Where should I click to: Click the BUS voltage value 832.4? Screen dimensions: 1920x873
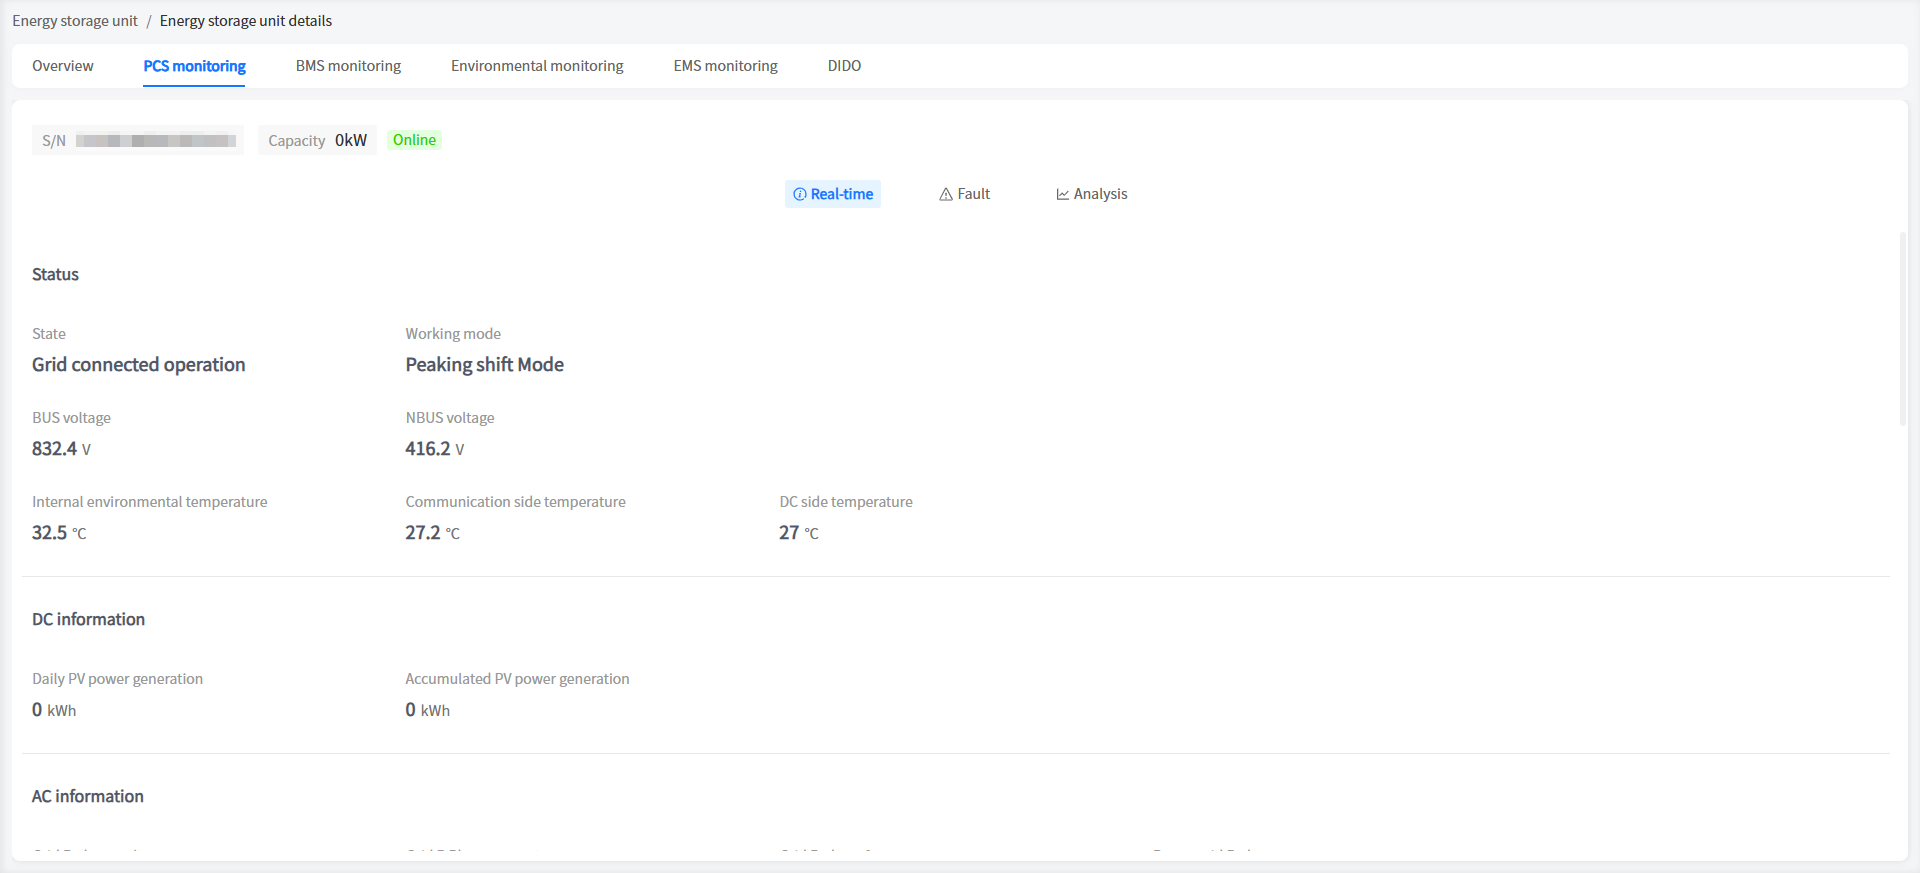coord(54,449)
